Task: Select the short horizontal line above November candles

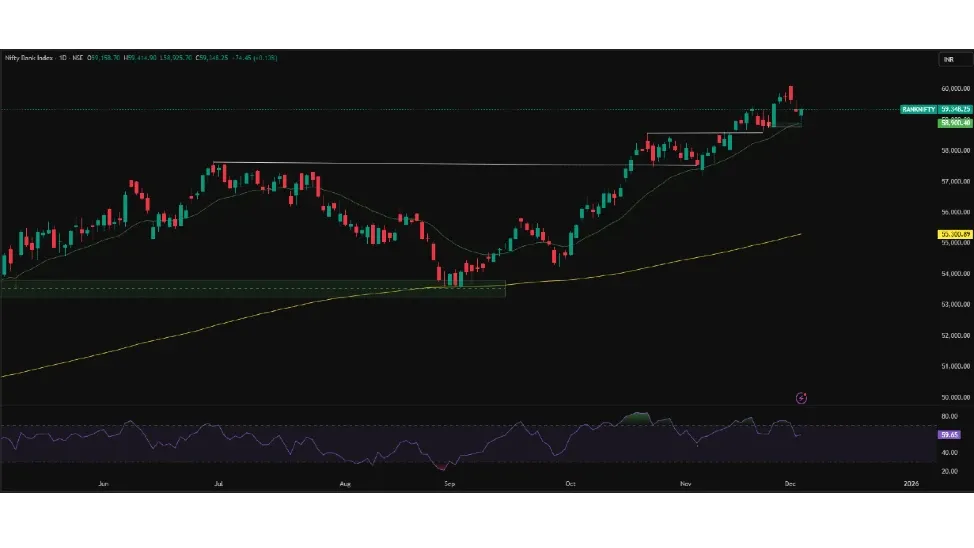Action: tap(704, 133)
